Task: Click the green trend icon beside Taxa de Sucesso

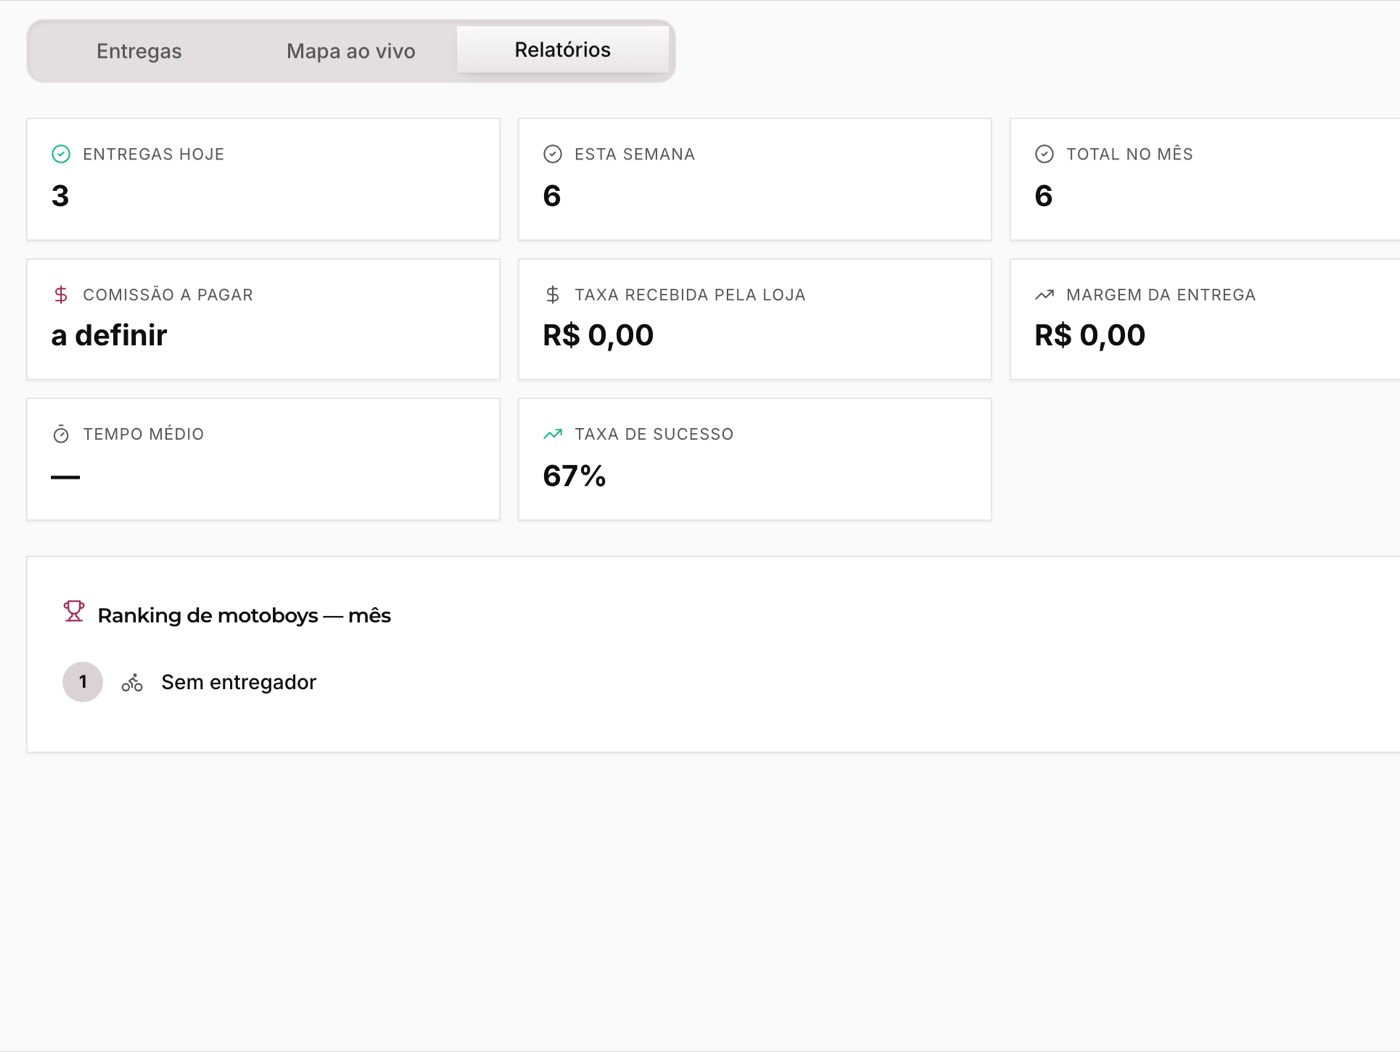Action: click(553, 434)
